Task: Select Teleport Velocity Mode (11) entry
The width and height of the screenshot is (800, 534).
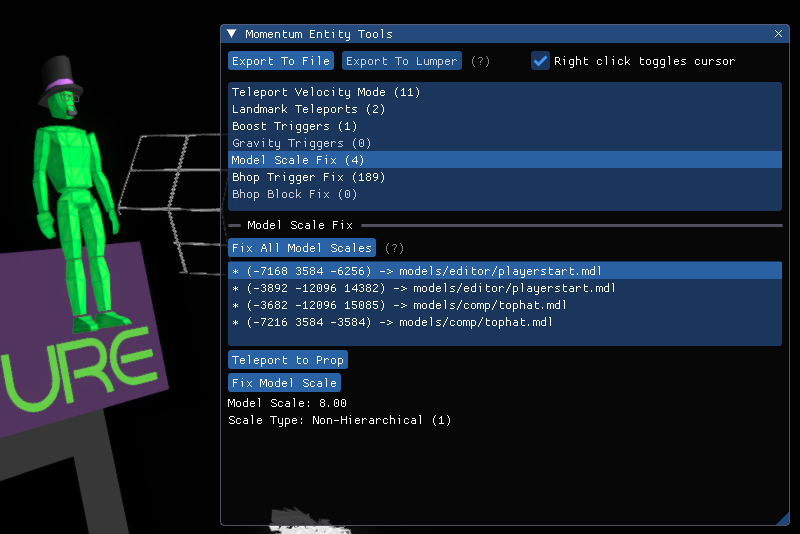Action: coord(326,92)
